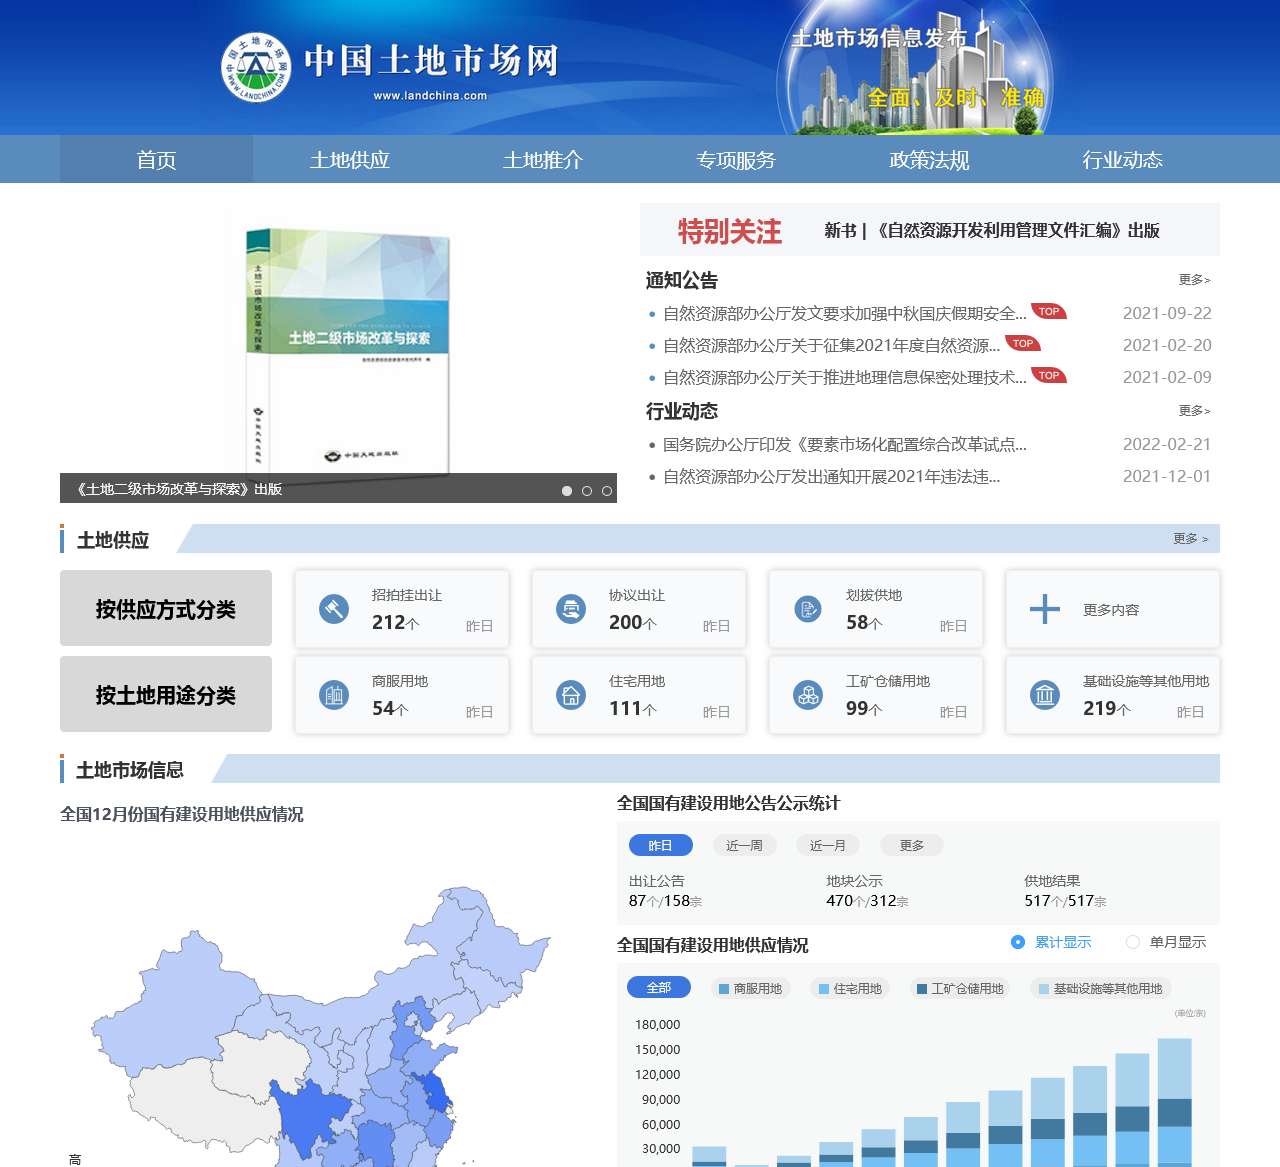The image size is (1280, 1167).
Task: Click the 协议出让 icon
Action: click(571, 608)
